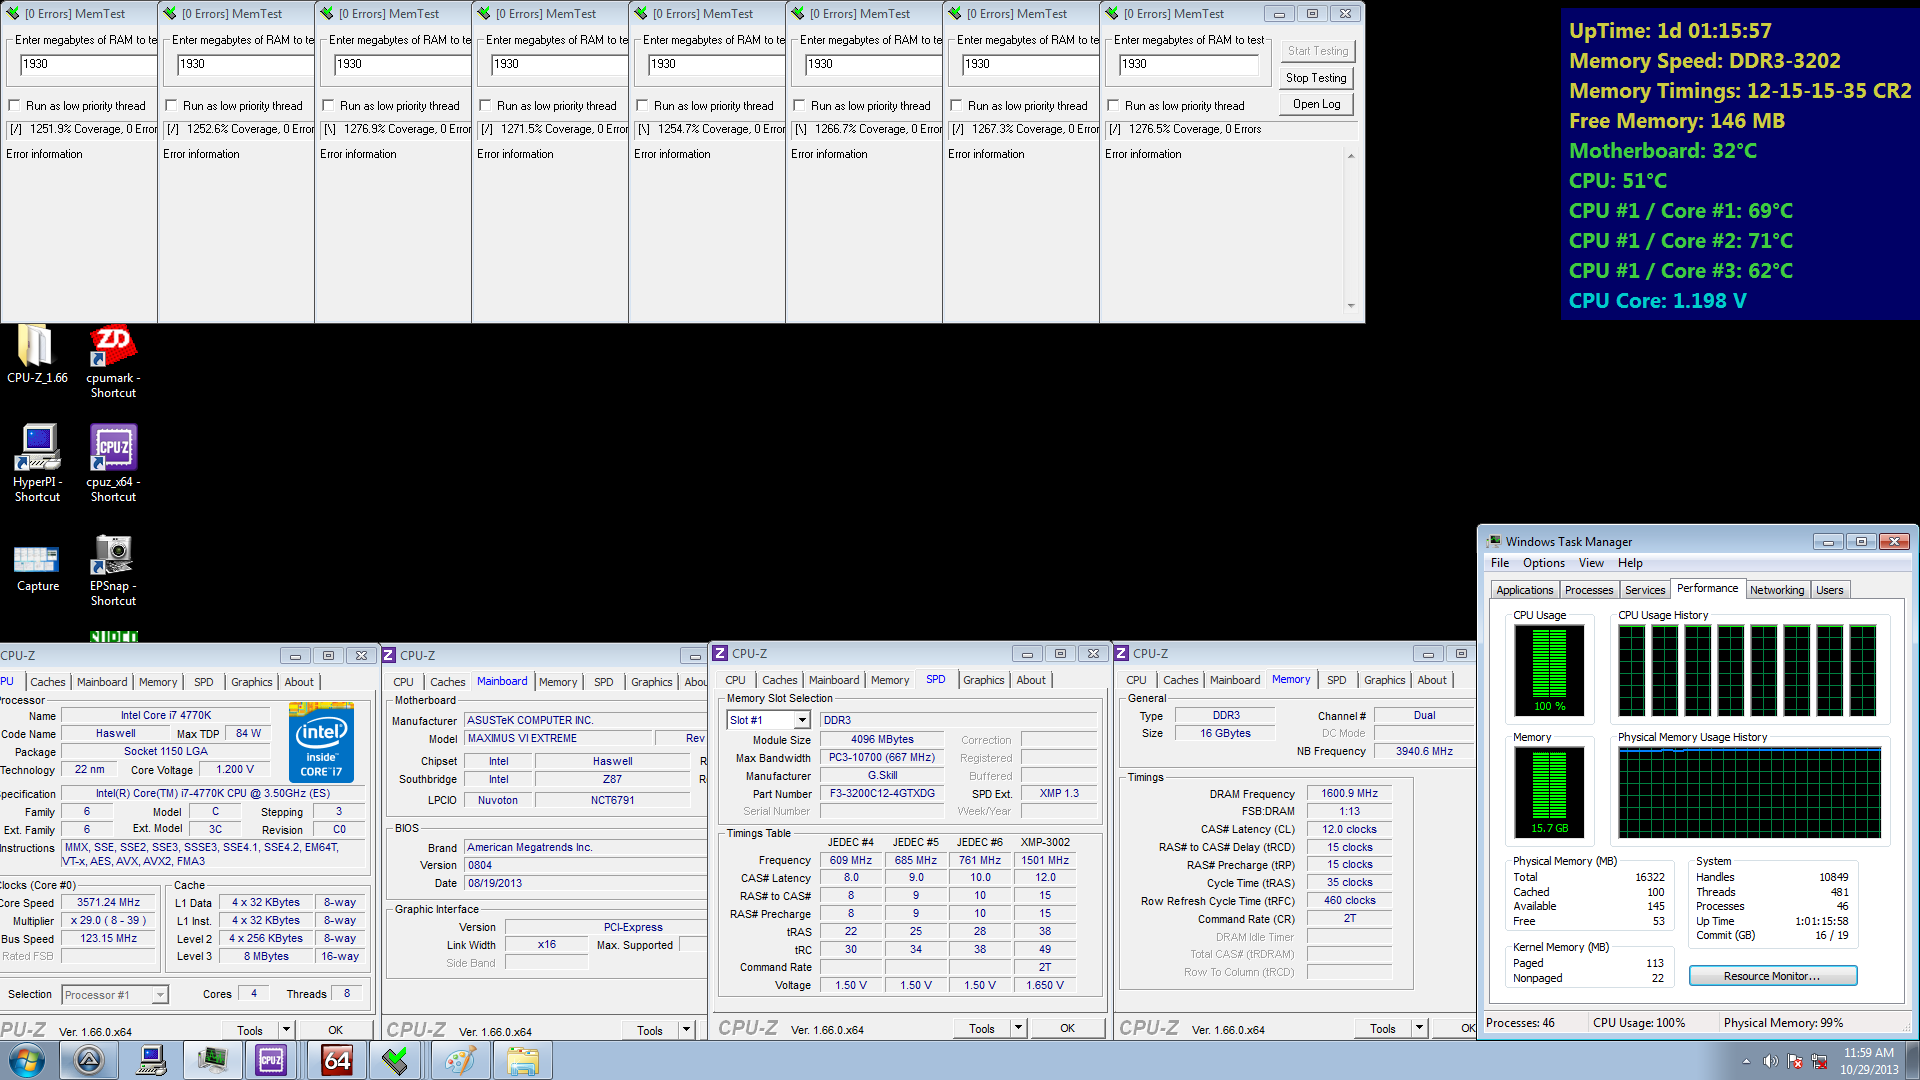This screenshot has width=1920, height=1080.
Task: Switch to Task Manager Processes tab
Action: pyautogui.click(x=1589, y=590)
